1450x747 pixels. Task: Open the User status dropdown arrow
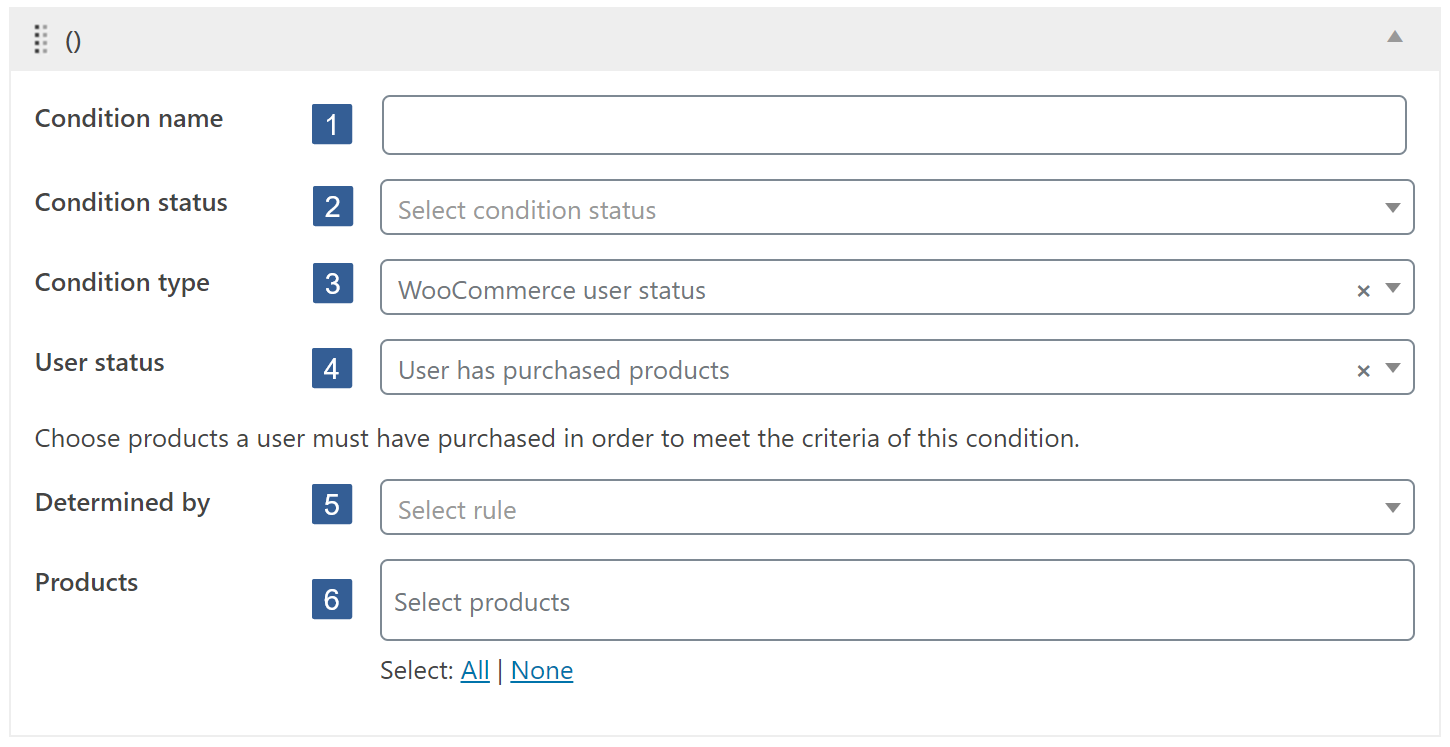(x=1393, y=369)
